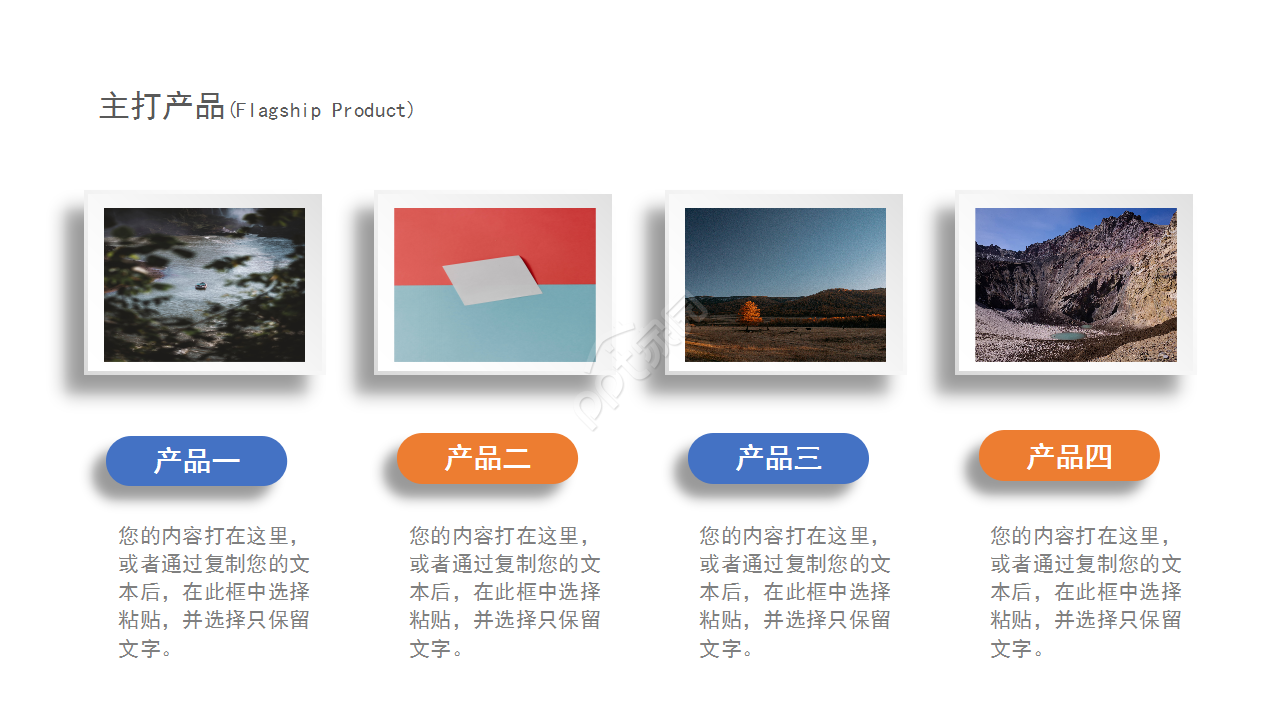
Task: Click the 主打产品 title text
Action: click(x=162, y=106)
